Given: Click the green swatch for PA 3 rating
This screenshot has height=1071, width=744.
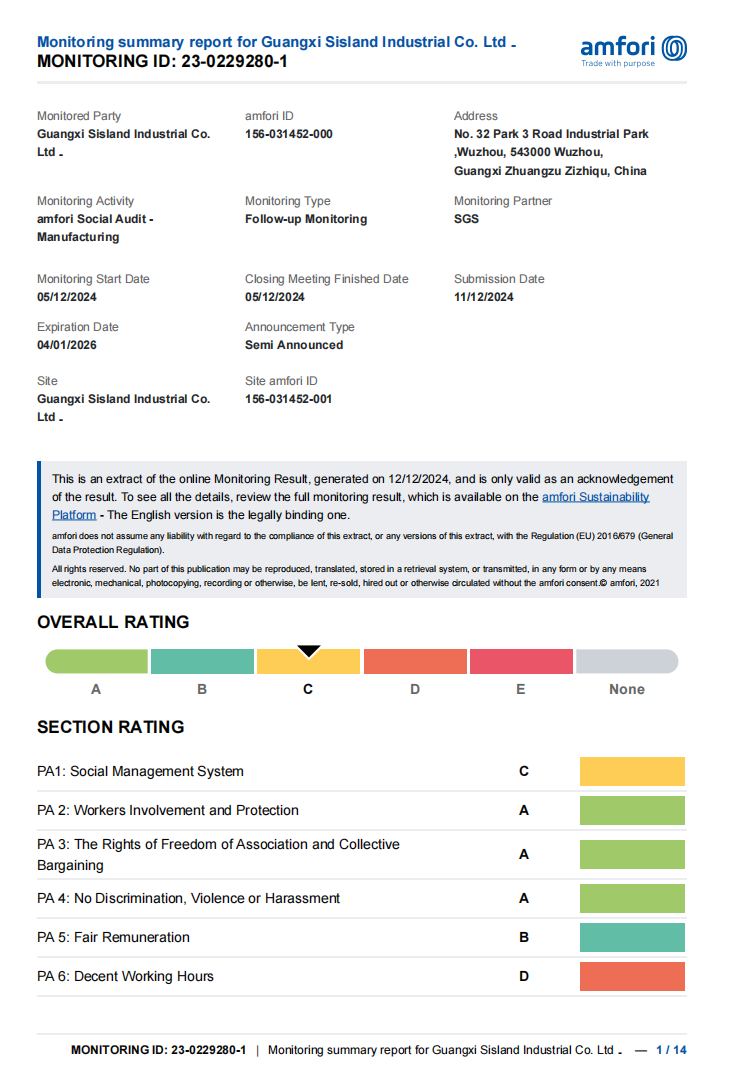Looking at the screenshot, I should (632, 854).
